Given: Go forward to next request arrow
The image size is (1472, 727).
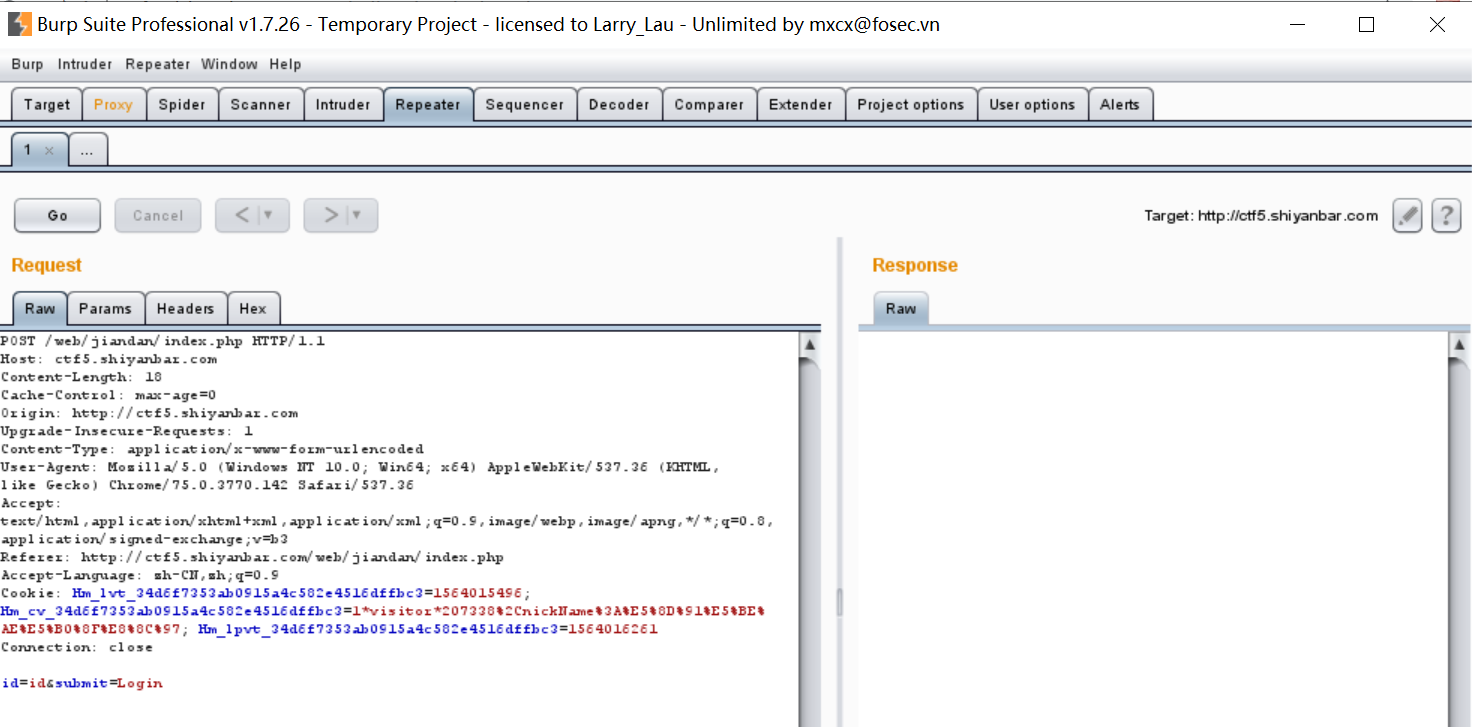Looking at the screenshot, I should 331,215.
